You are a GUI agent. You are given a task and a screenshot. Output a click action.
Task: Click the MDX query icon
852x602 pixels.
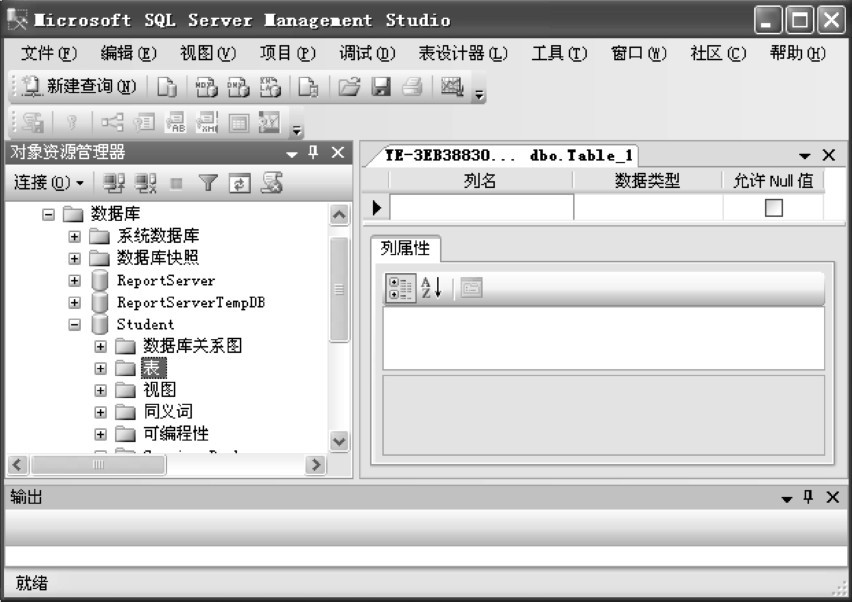pyautogui.click(x=206, y=86)
